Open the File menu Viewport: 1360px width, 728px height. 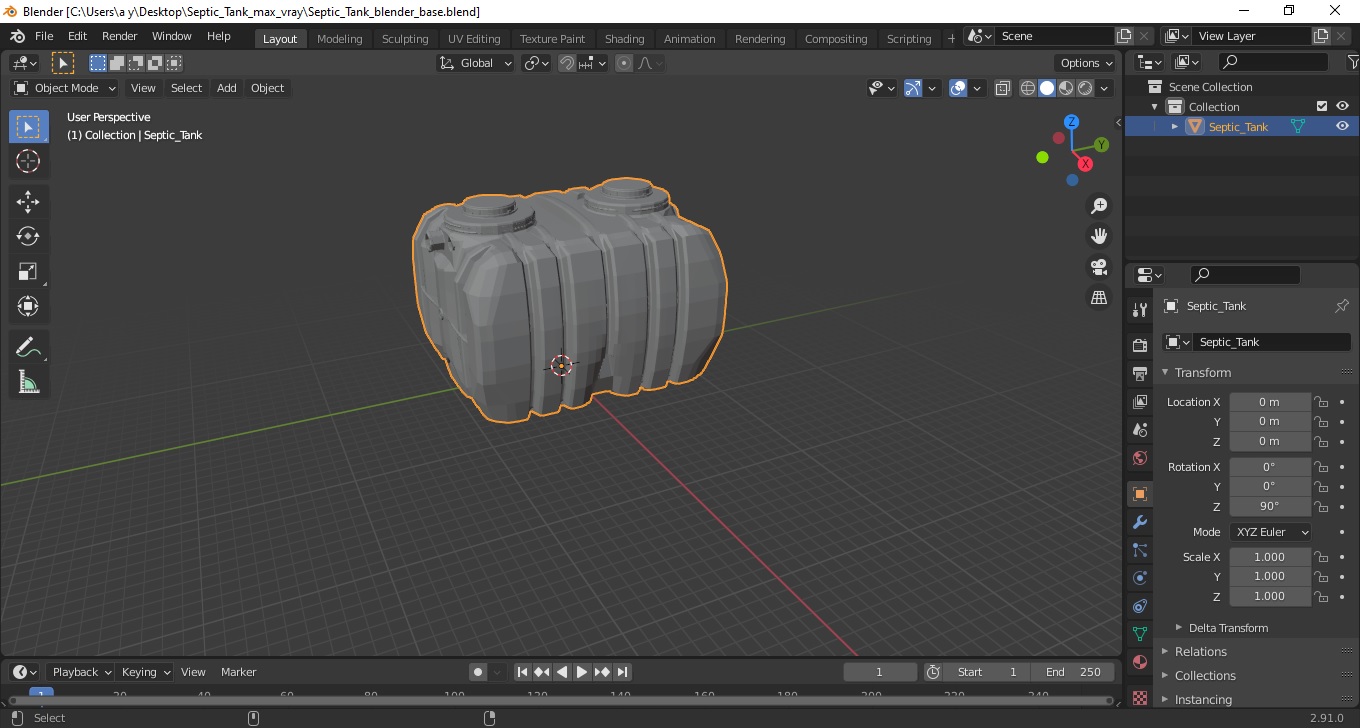pyautogui.click(x=44, y=36)
